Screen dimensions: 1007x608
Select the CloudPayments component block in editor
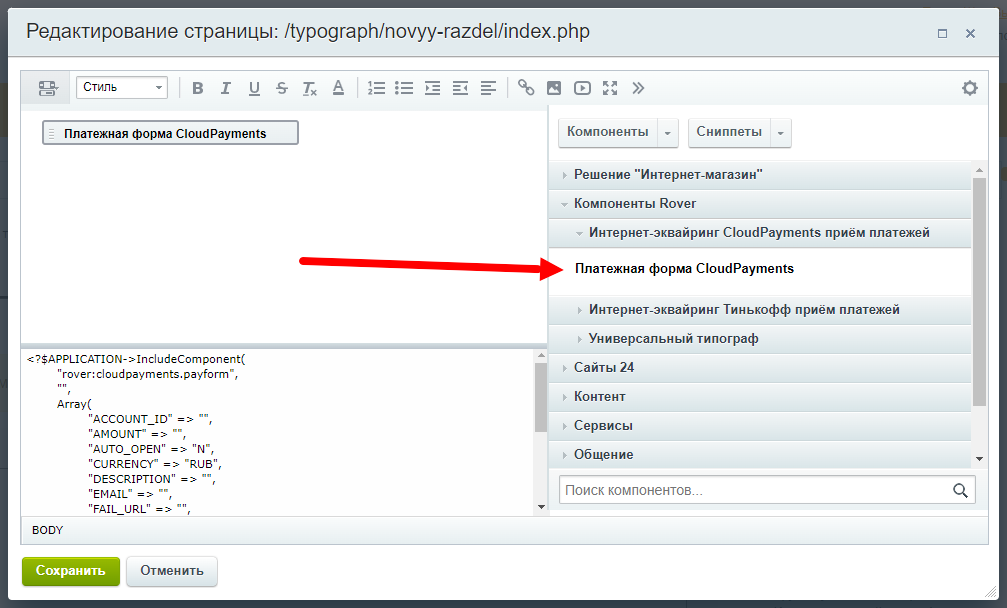coord(170,133)
